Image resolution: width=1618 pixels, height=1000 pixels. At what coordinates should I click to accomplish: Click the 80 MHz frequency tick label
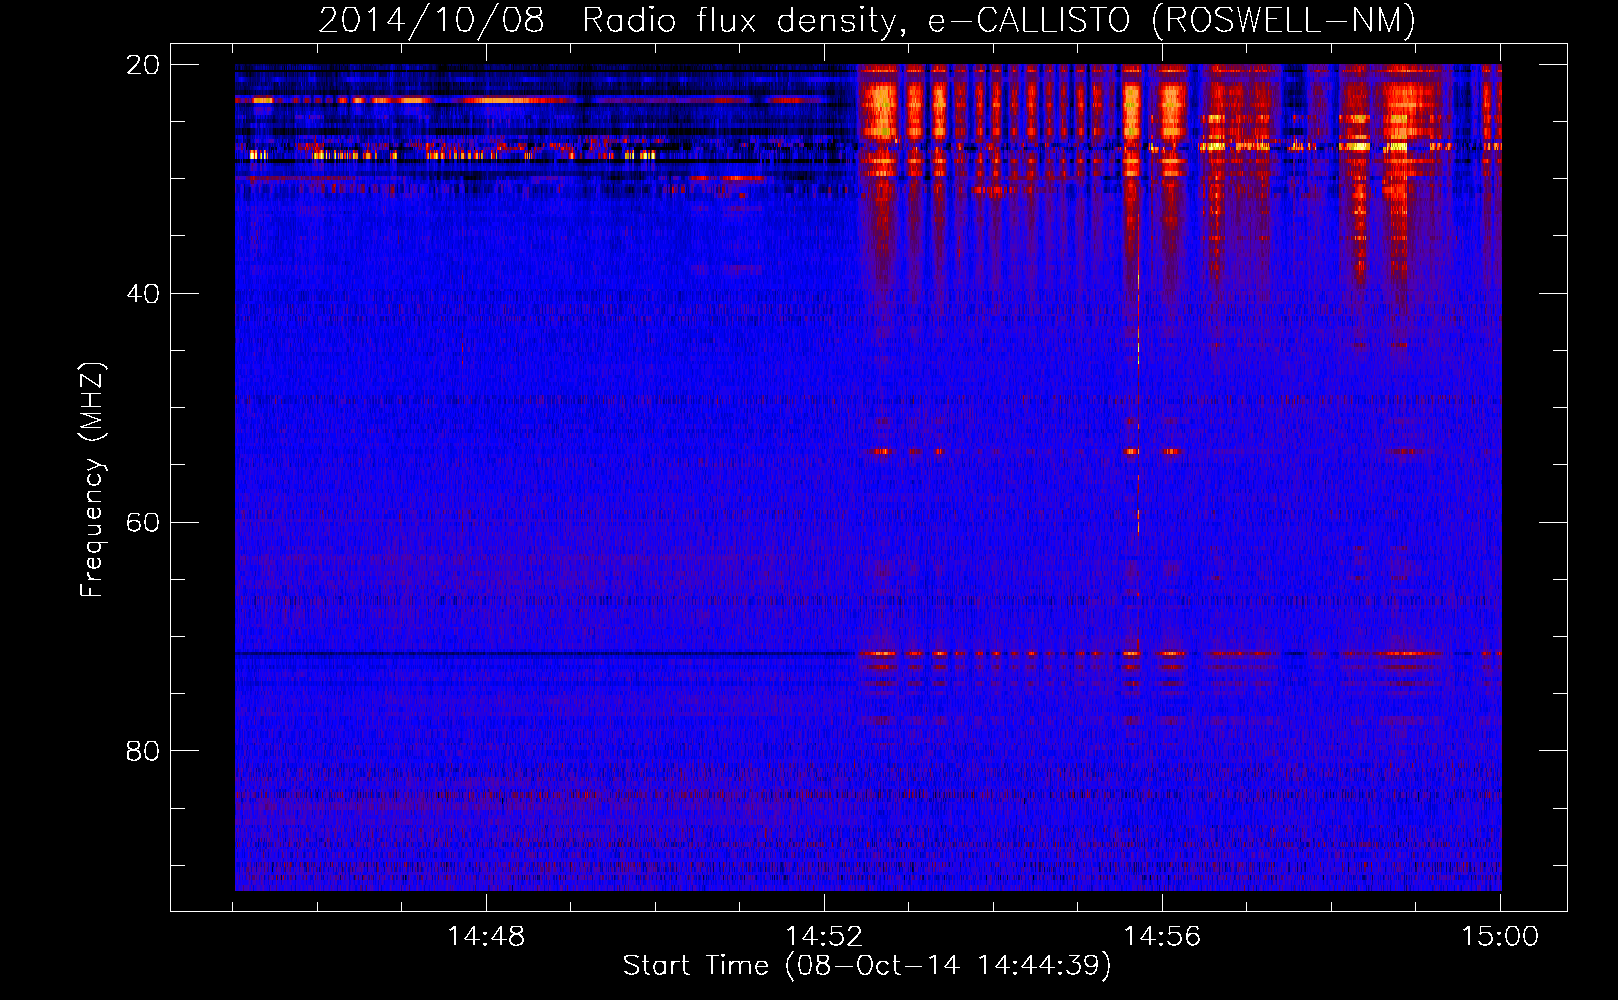[x=142, y=751]
